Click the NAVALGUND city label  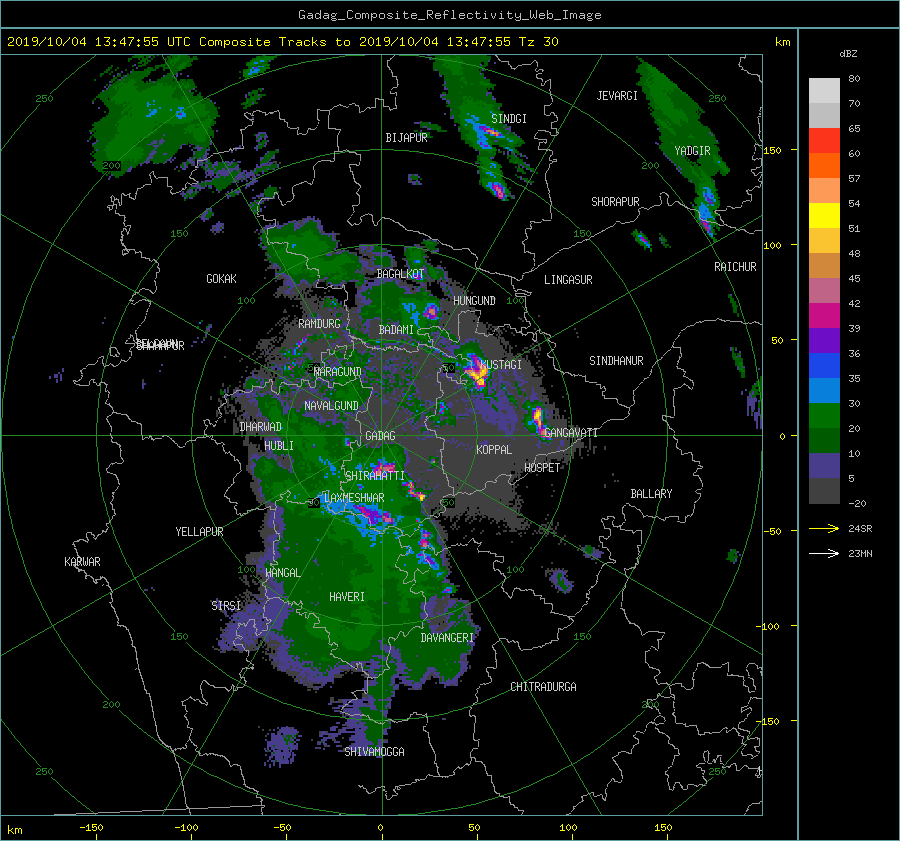click(331, 406)
